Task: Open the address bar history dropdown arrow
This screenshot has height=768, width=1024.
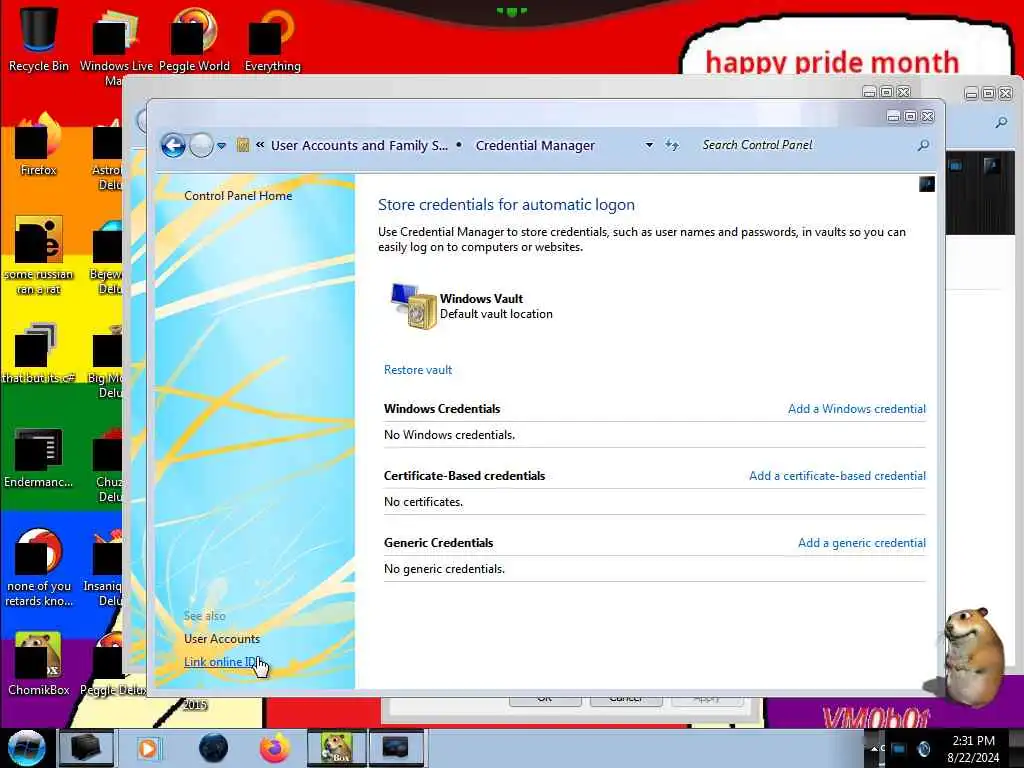Action: click(649, 145)
